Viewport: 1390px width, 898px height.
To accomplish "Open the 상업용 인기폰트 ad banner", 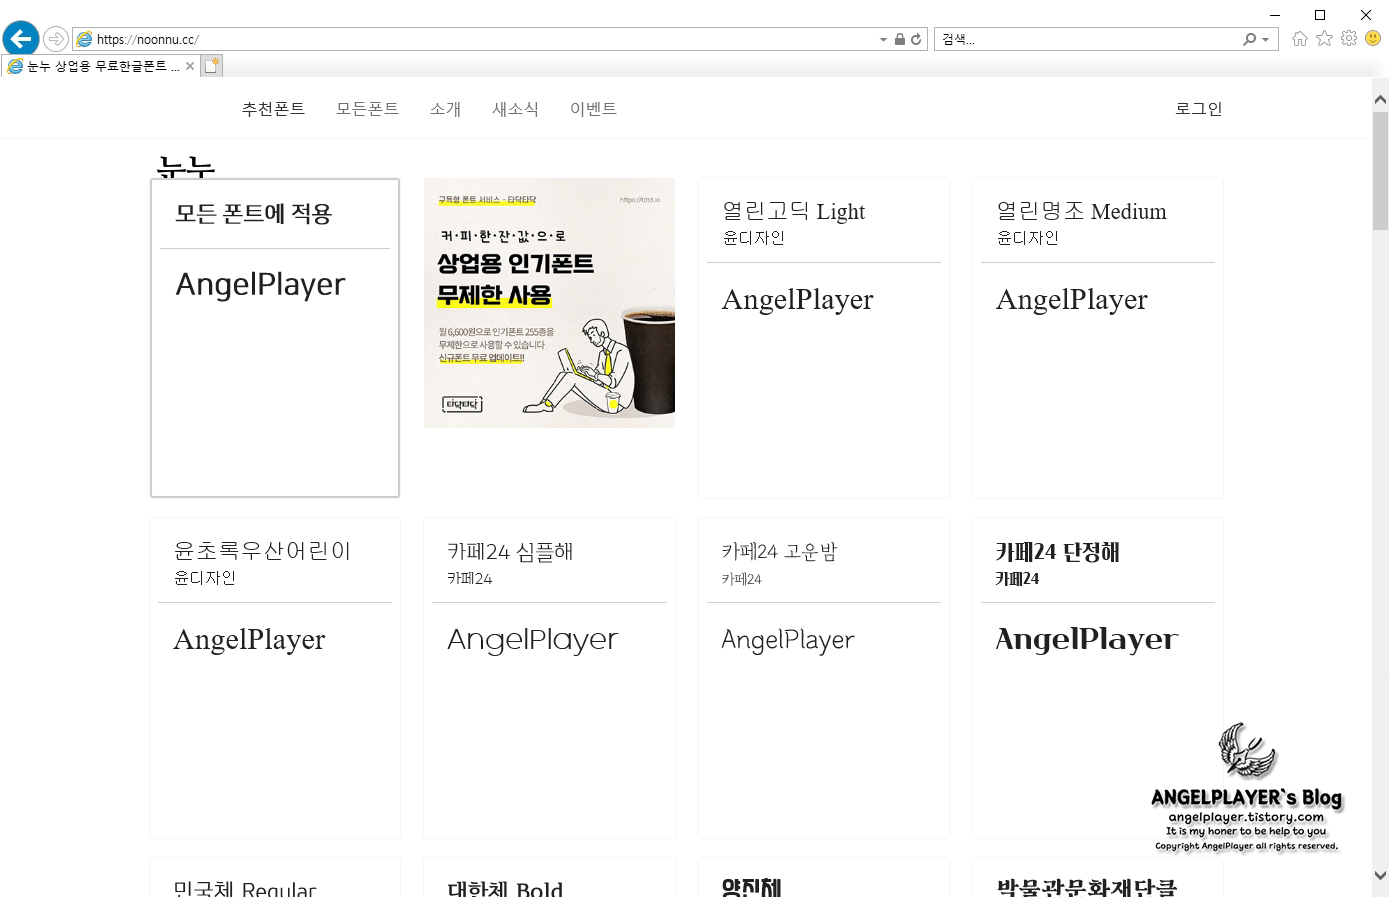I will pos(549,303).
